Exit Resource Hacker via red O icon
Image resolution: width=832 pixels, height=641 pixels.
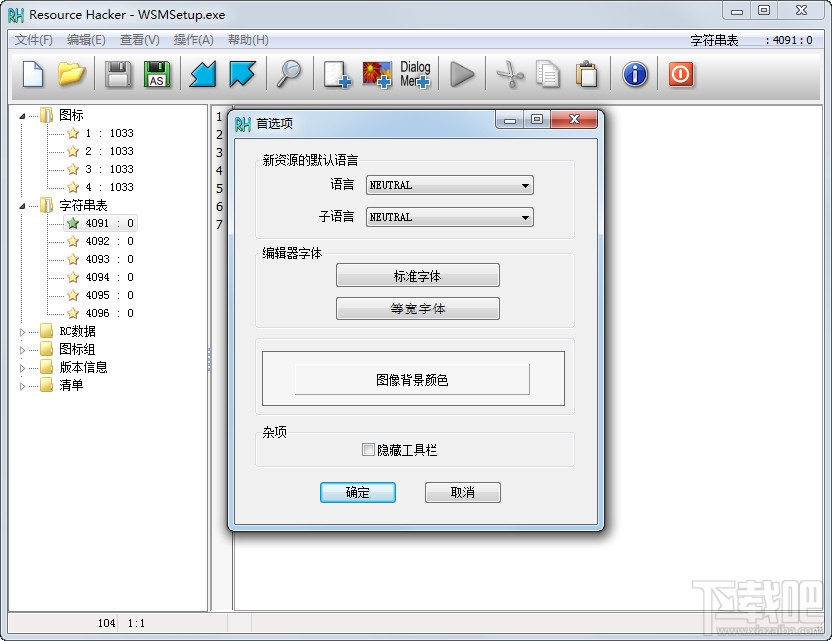pyautogui.click(x=681, y=74)
